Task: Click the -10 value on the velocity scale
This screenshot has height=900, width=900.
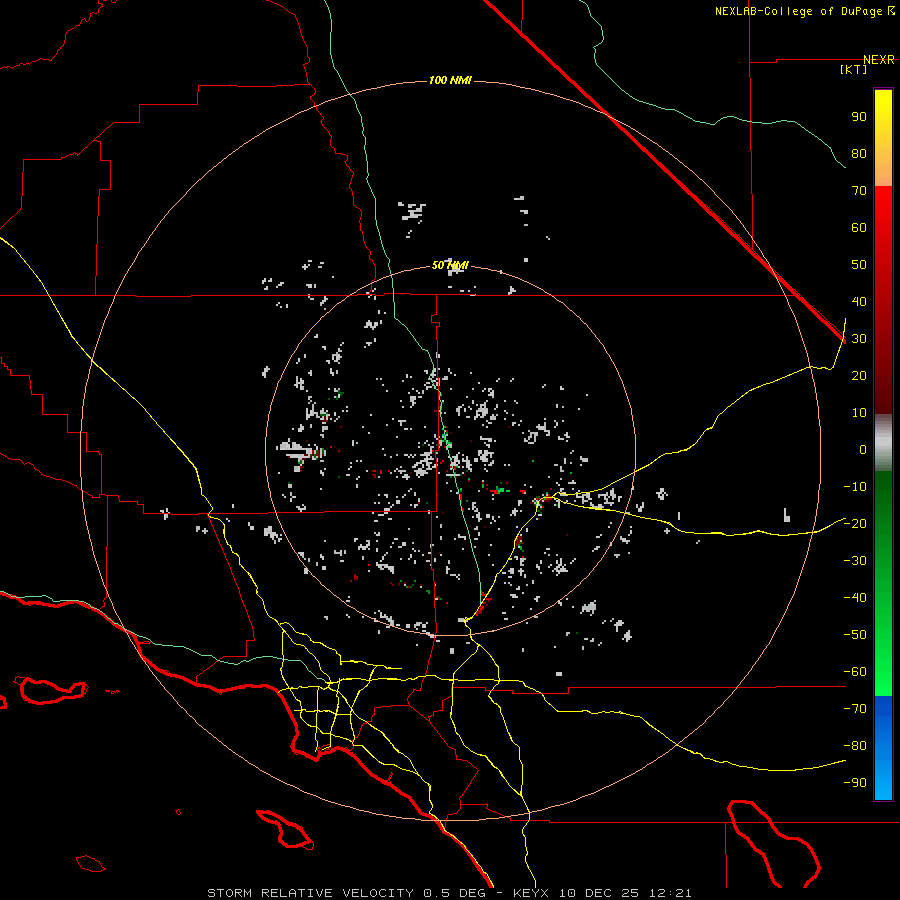Action: coord(855,487)
